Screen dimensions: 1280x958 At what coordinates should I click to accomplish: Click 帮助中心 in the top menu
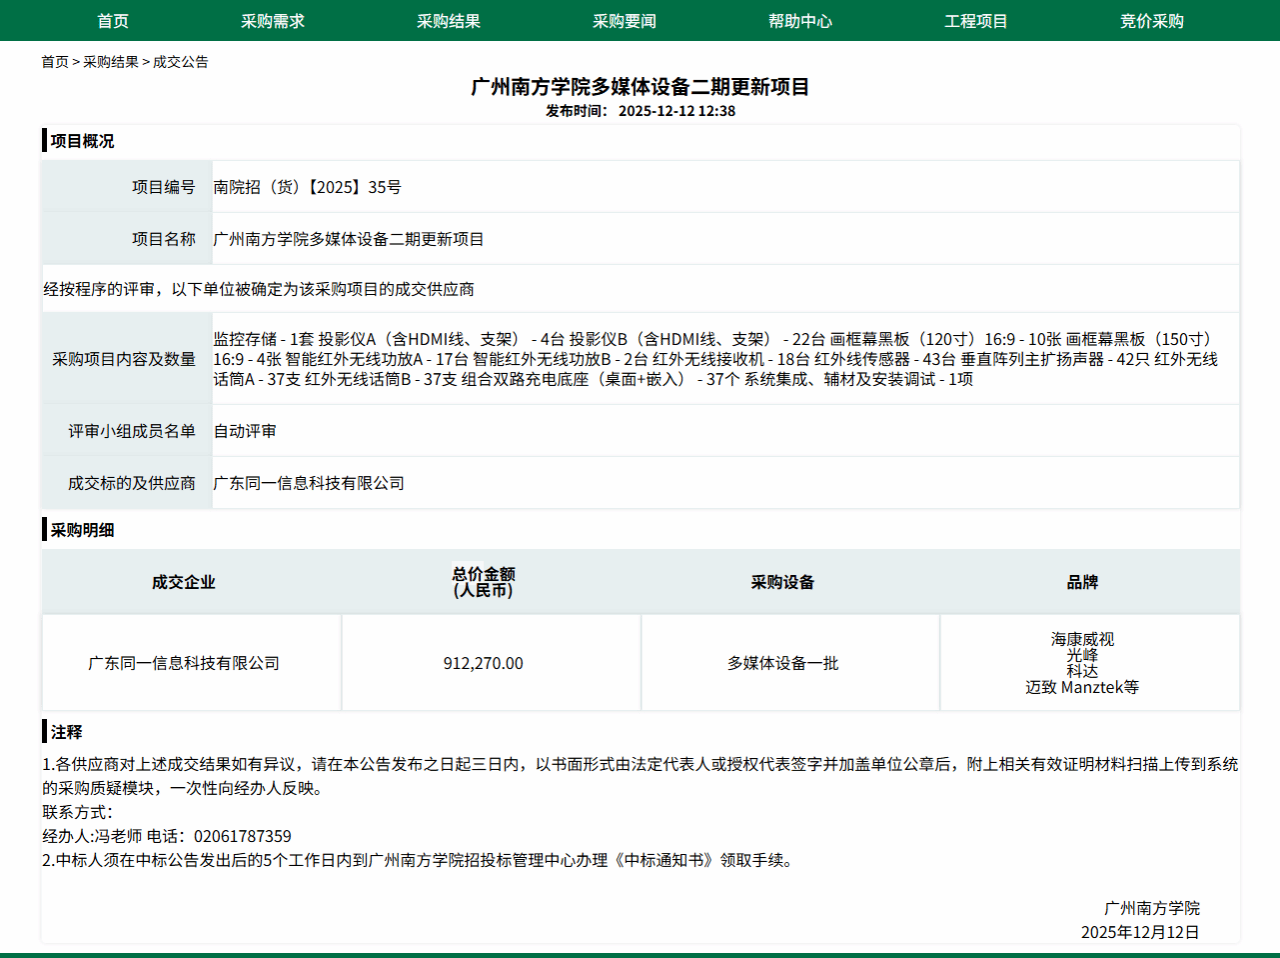click(800, 21)
